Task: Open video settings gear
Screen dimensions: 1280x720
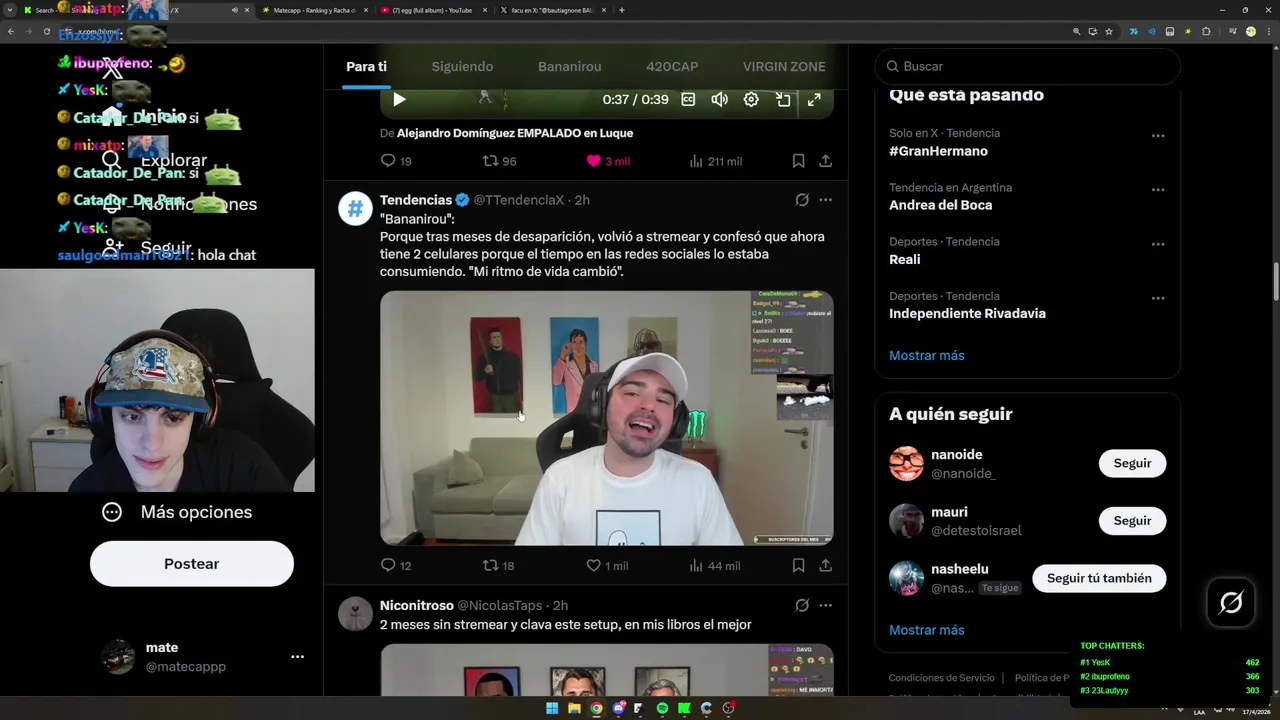Action: coord(751,99)
